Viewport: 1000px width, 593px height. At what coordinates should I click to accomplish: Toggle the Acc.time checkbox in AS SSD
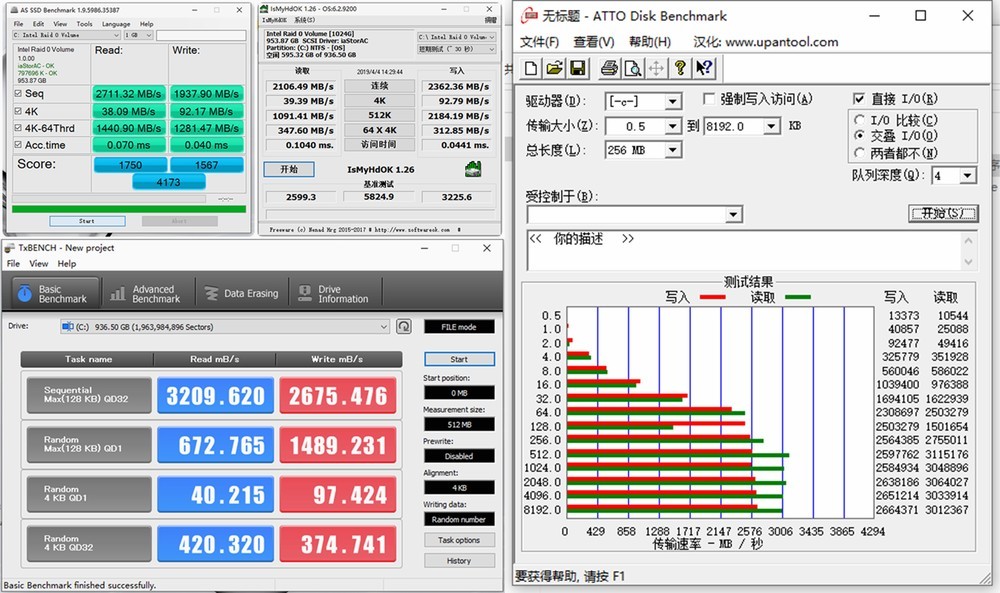(18, 145)
